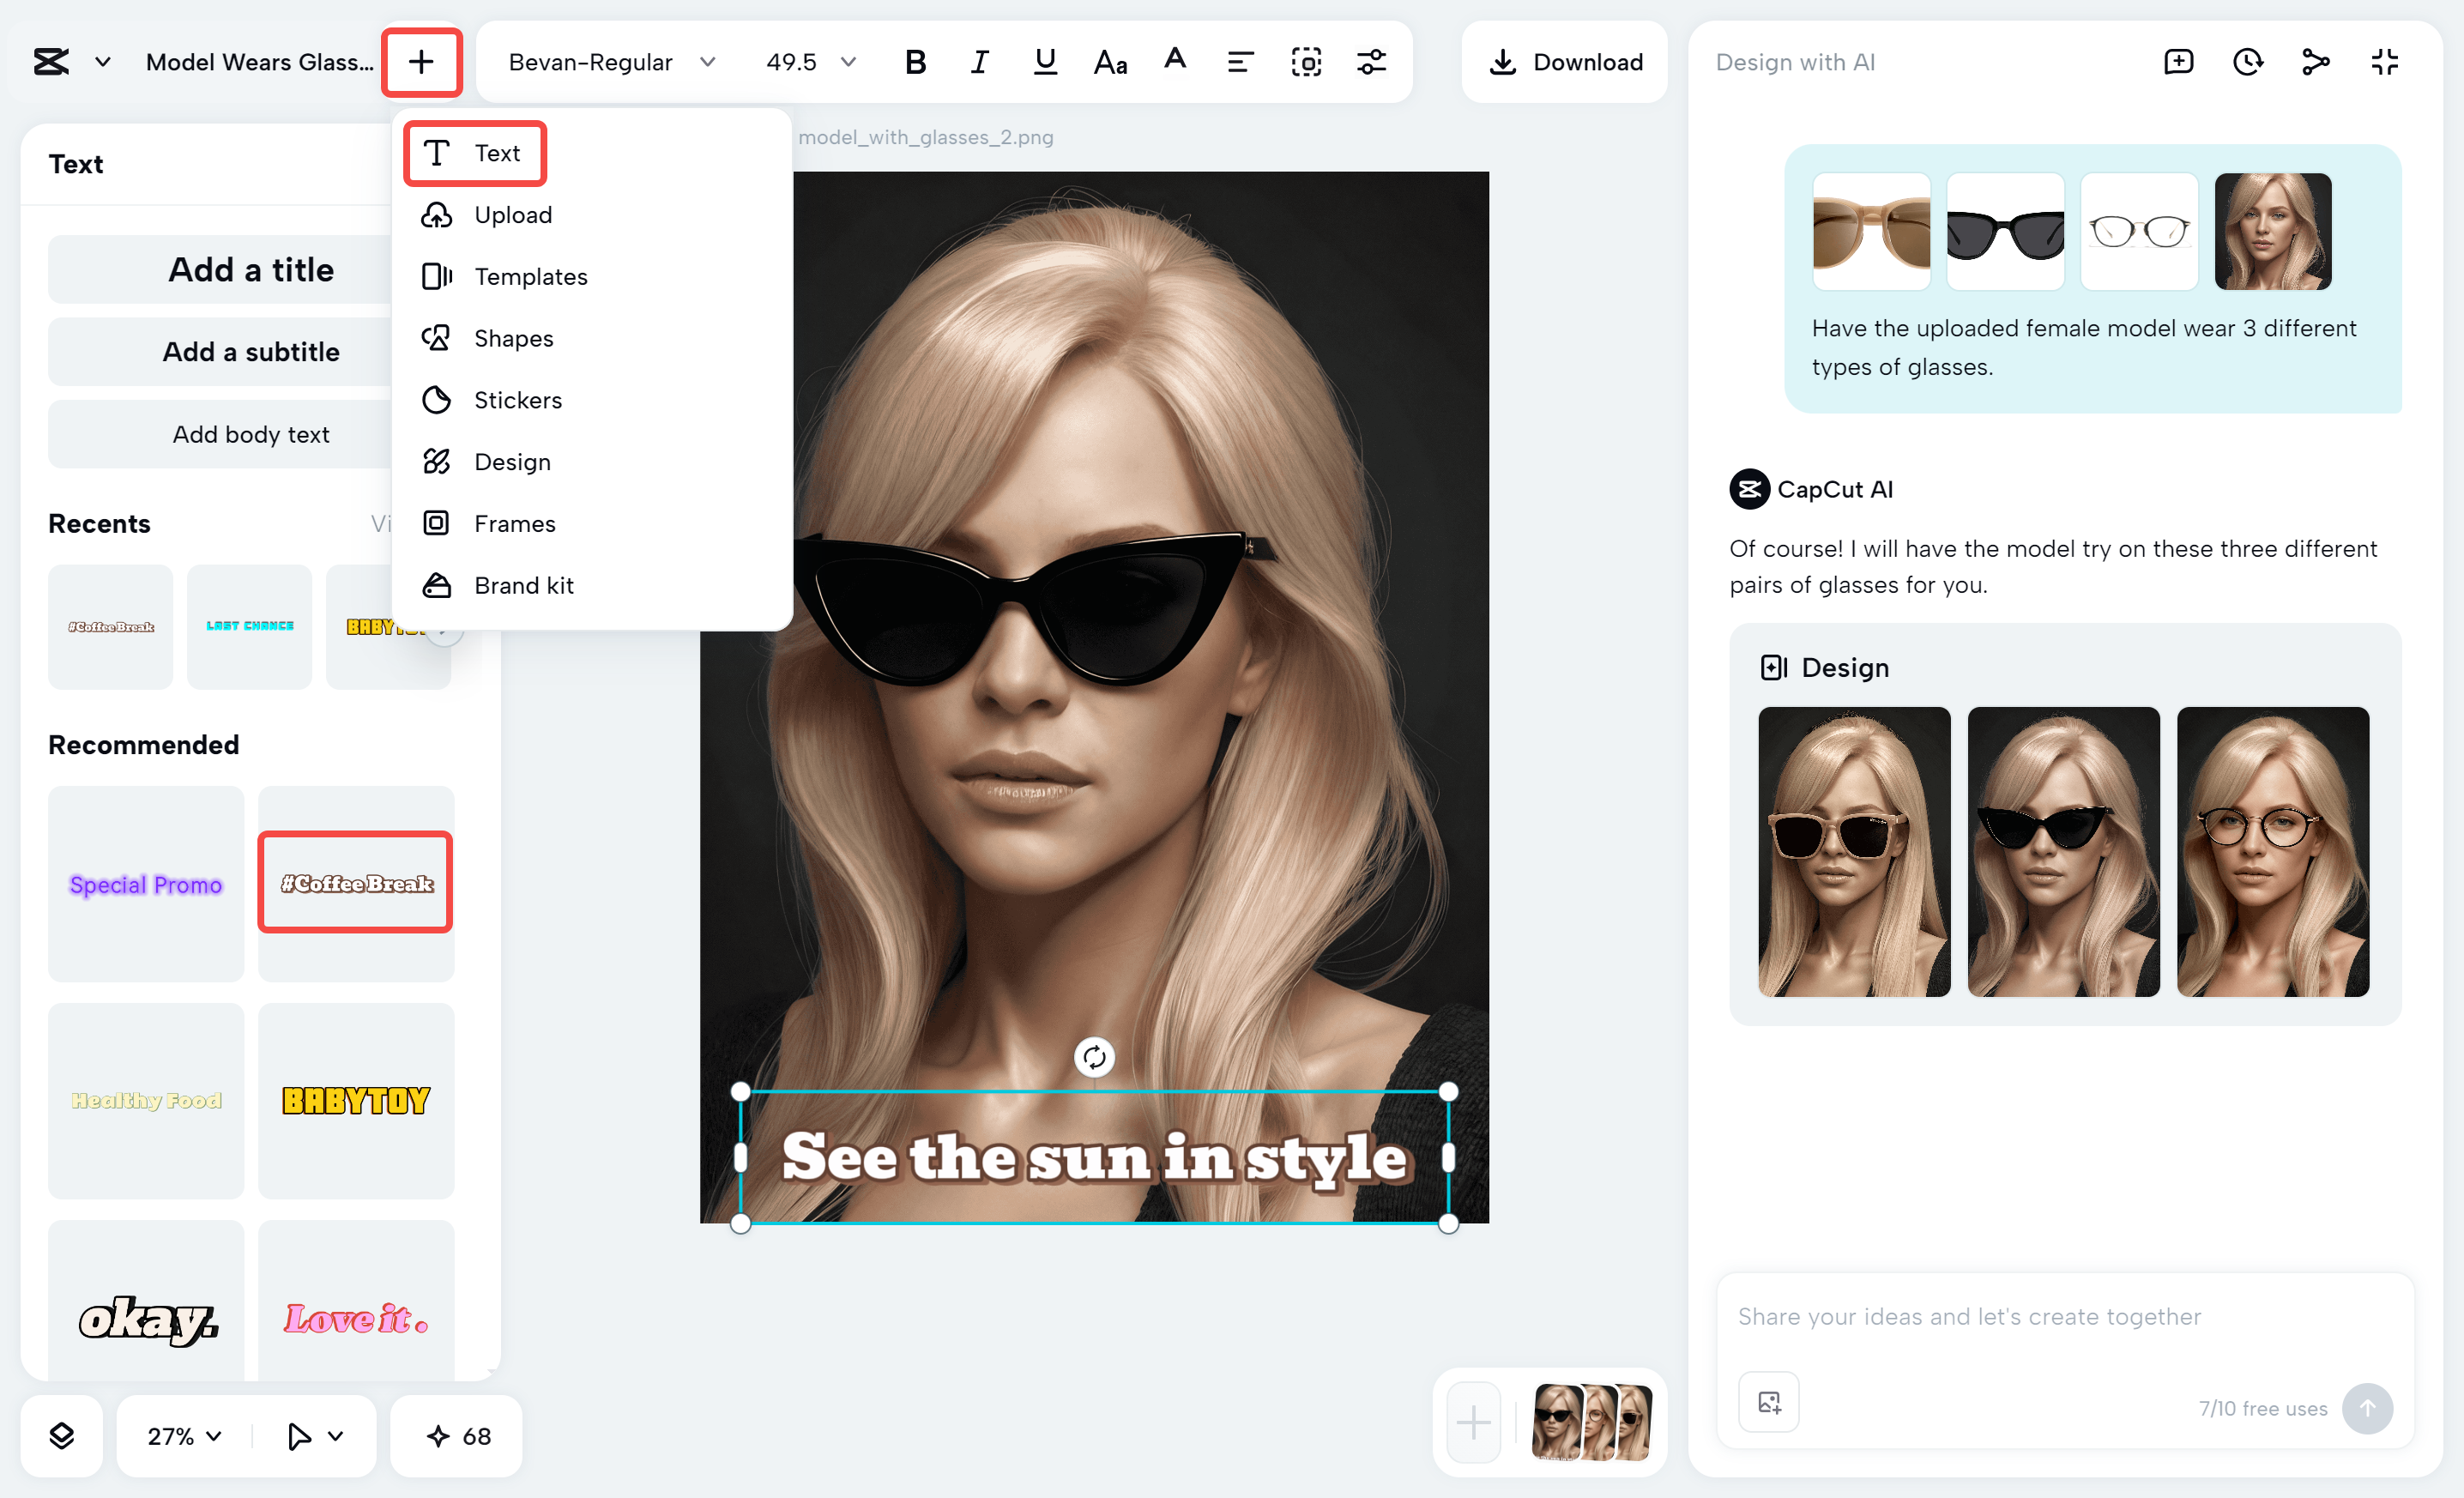Open the Layers panel icon at bottom left
The height and width of the screenshot is (1498, 2464).
coord(61,1436)
